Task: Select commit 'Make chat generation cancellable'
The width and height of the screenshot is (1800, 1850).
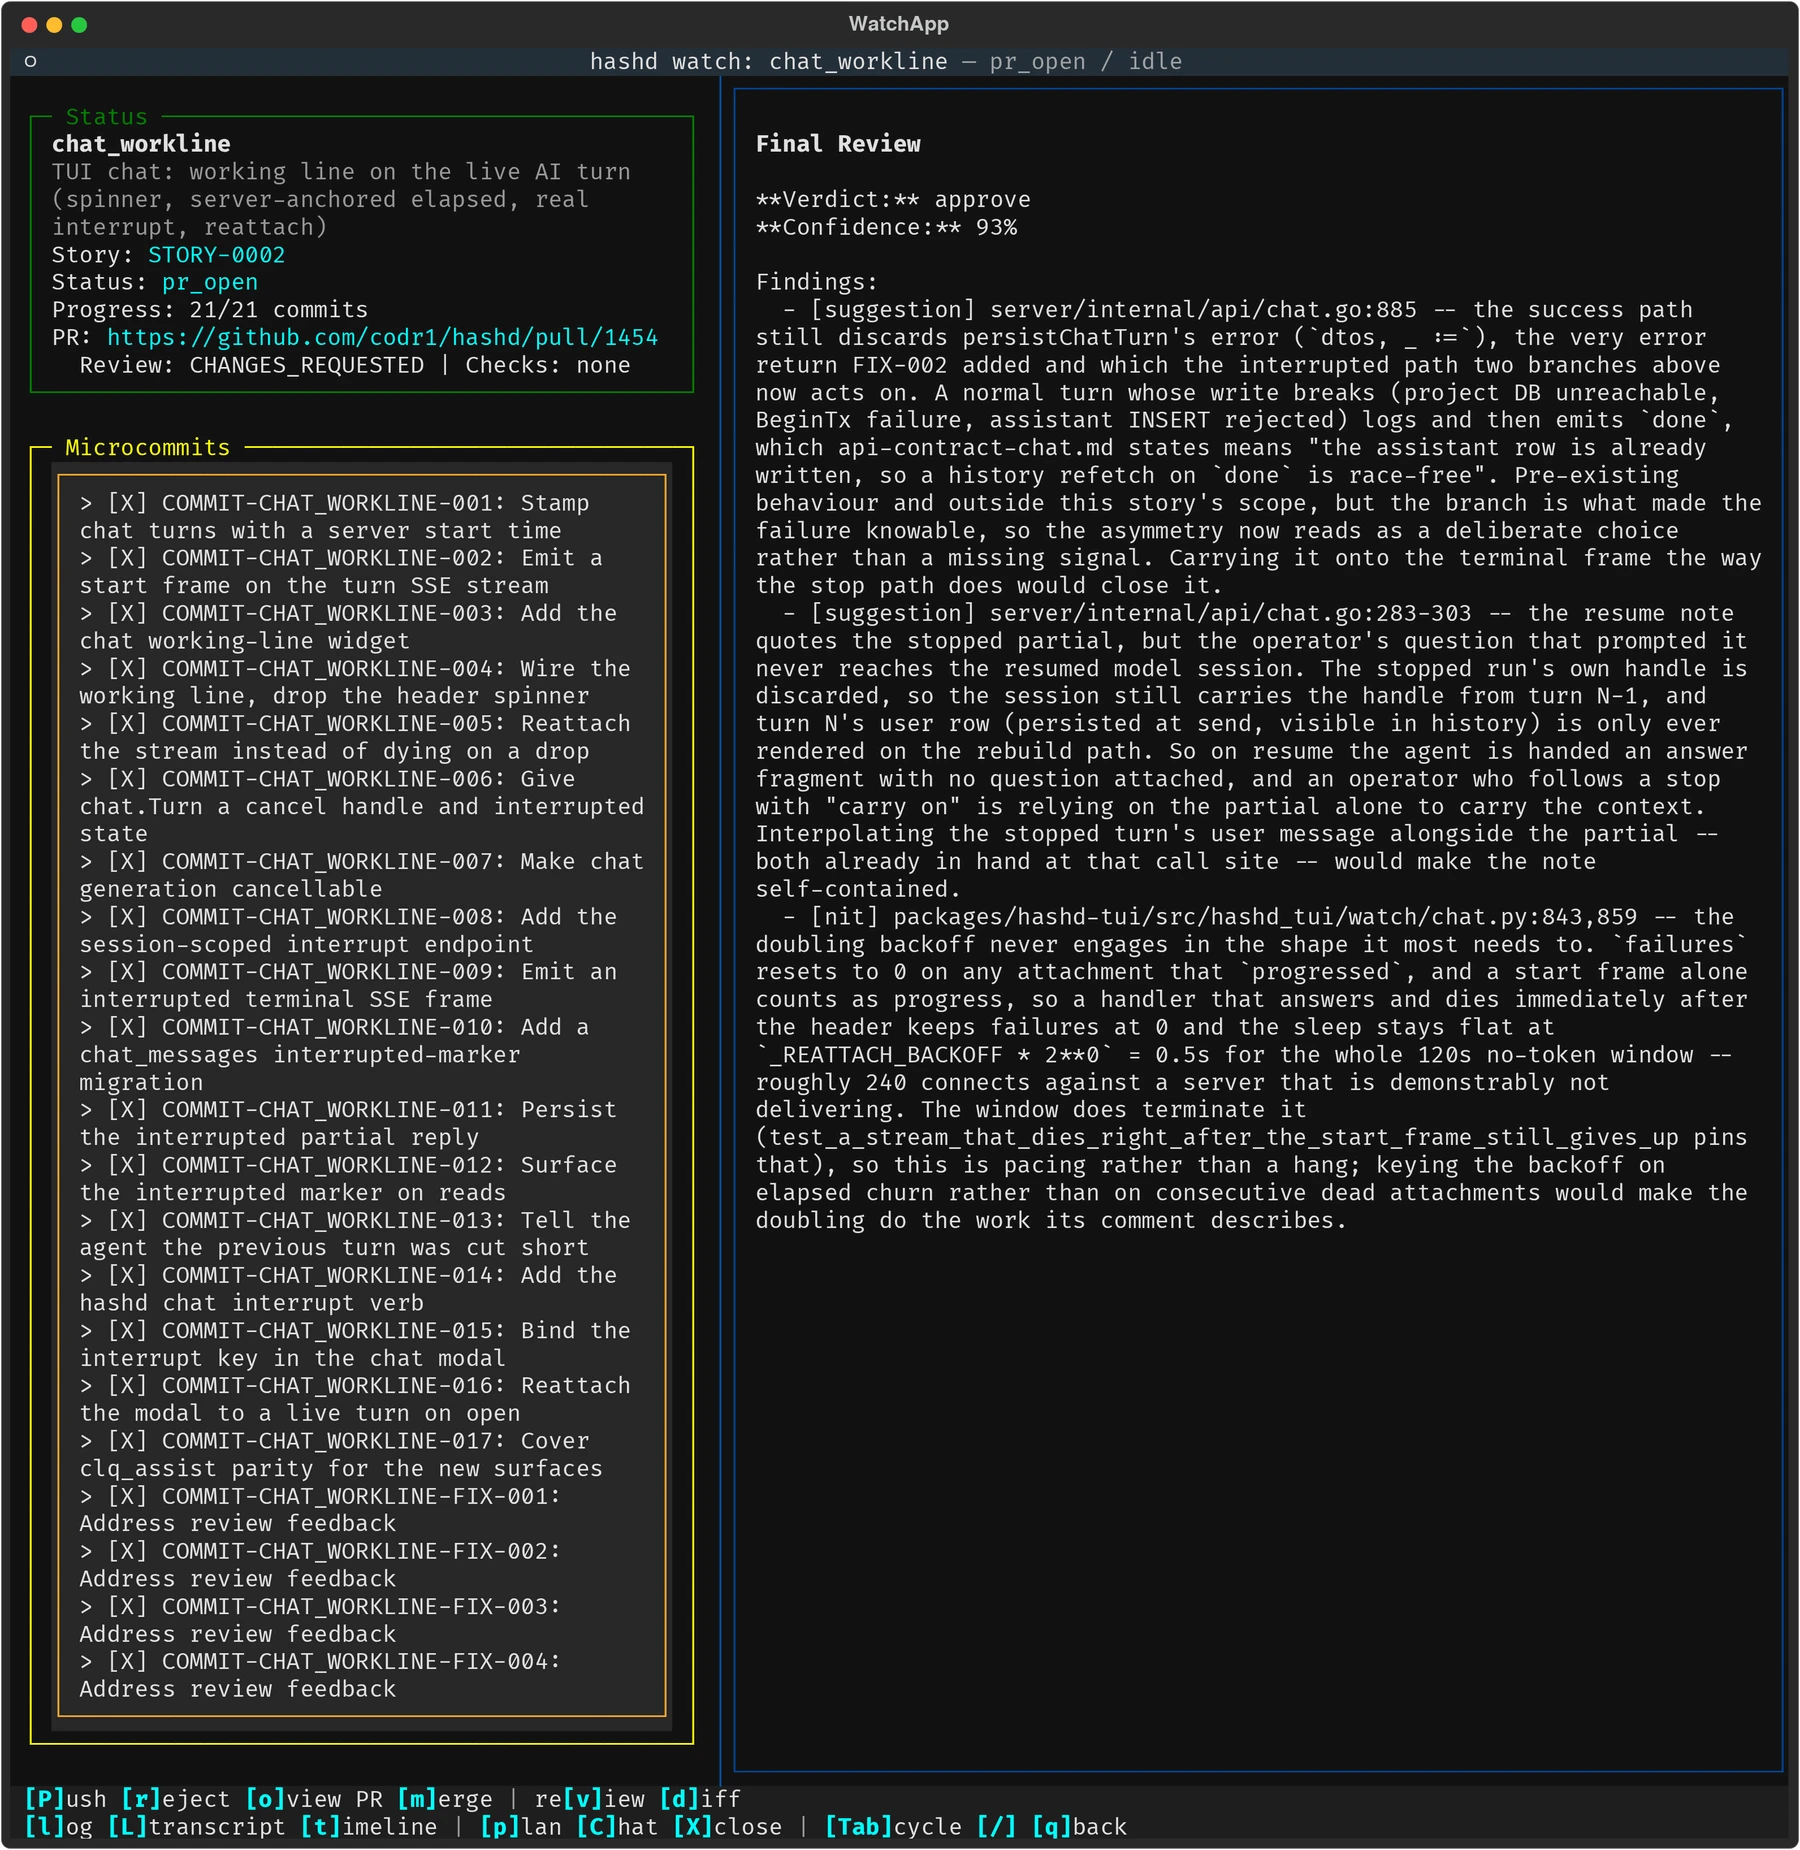Action: pos(362,875)
